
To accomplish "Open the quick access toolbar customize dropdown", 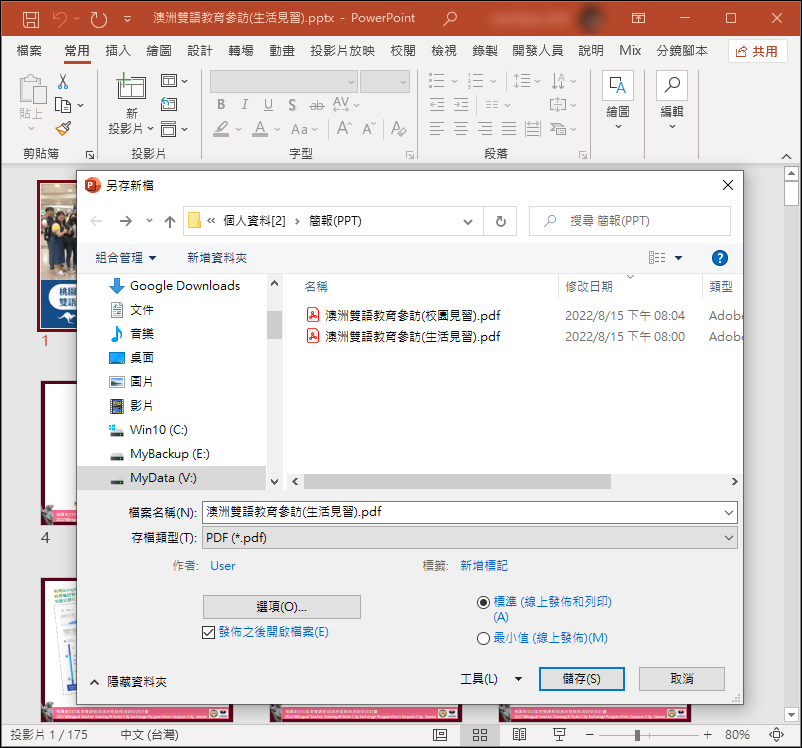I will tap(127, 19).
